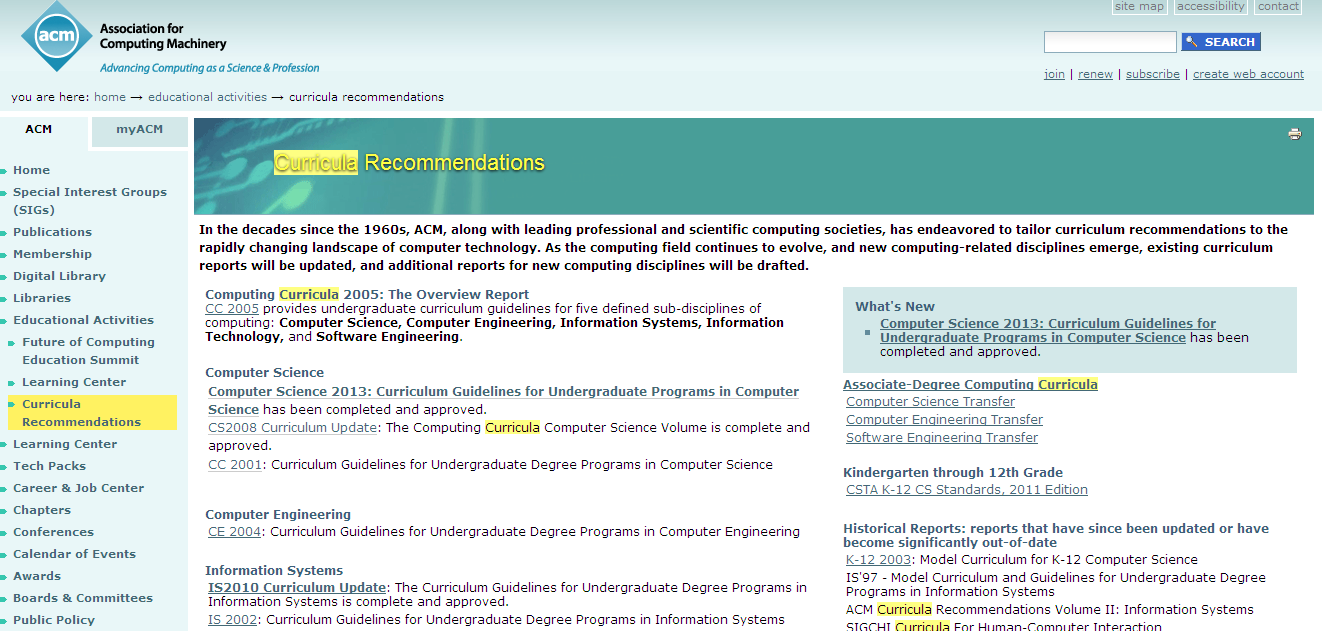Screen dimensions: 1322x631
Task: Select Home in sidebar menu
Action: (31, 170)
